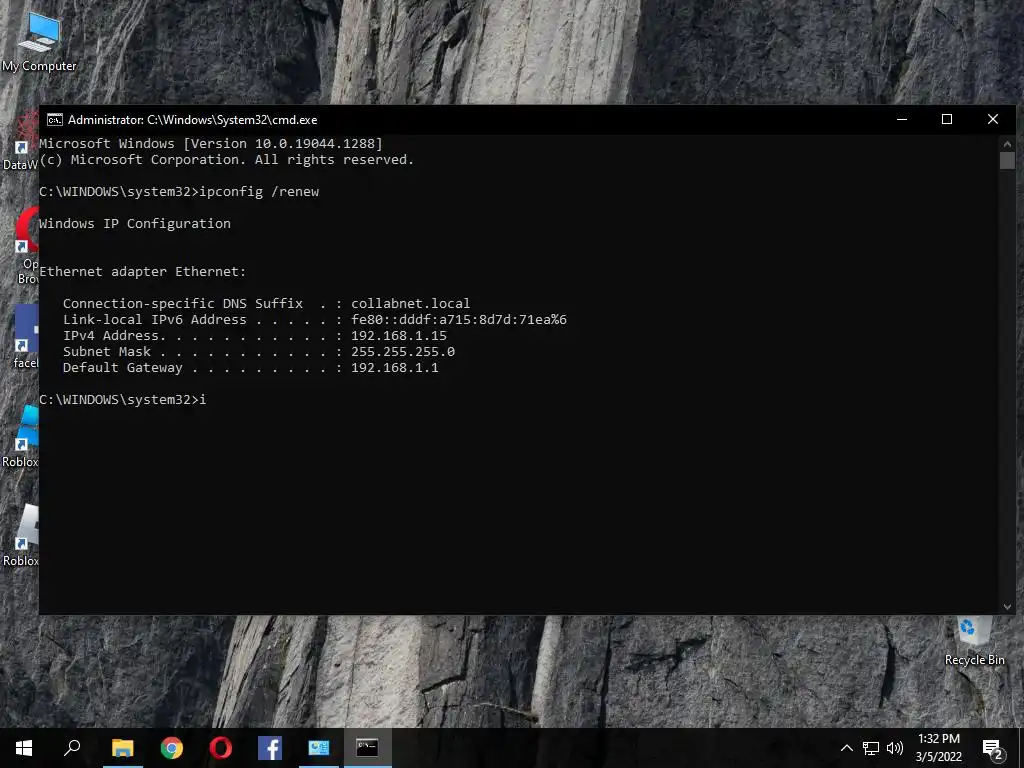Open the blue Roblox desktop shortcut
The width and height of the screenshot is (1024, 768).
(x=20, y=436)
